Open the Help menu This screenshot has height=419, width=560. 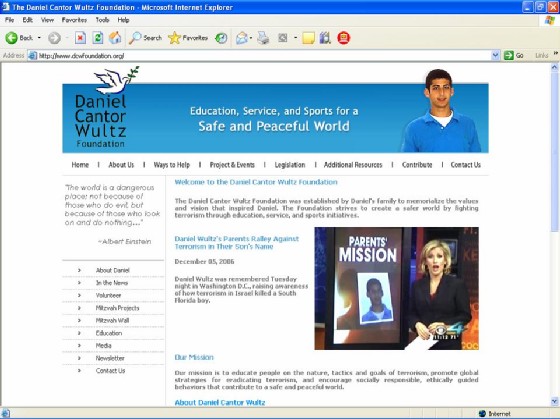click(x=123, y=20)
